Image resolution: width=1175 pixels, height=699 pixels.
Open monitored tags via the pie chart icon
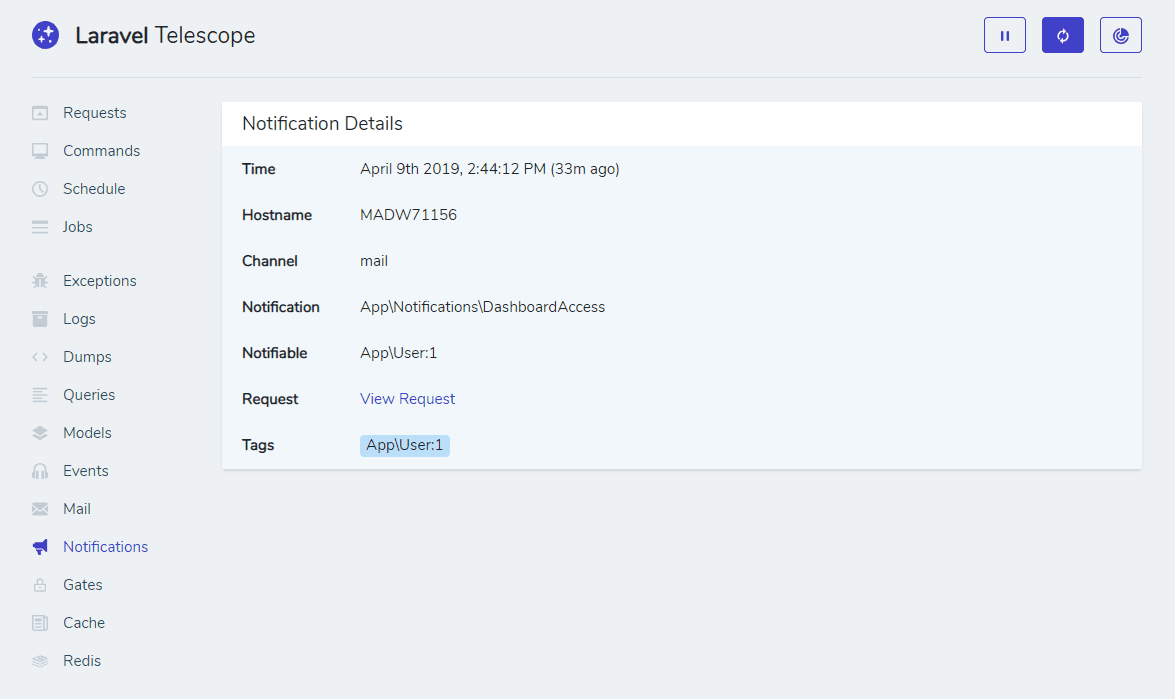[1120, 34]
